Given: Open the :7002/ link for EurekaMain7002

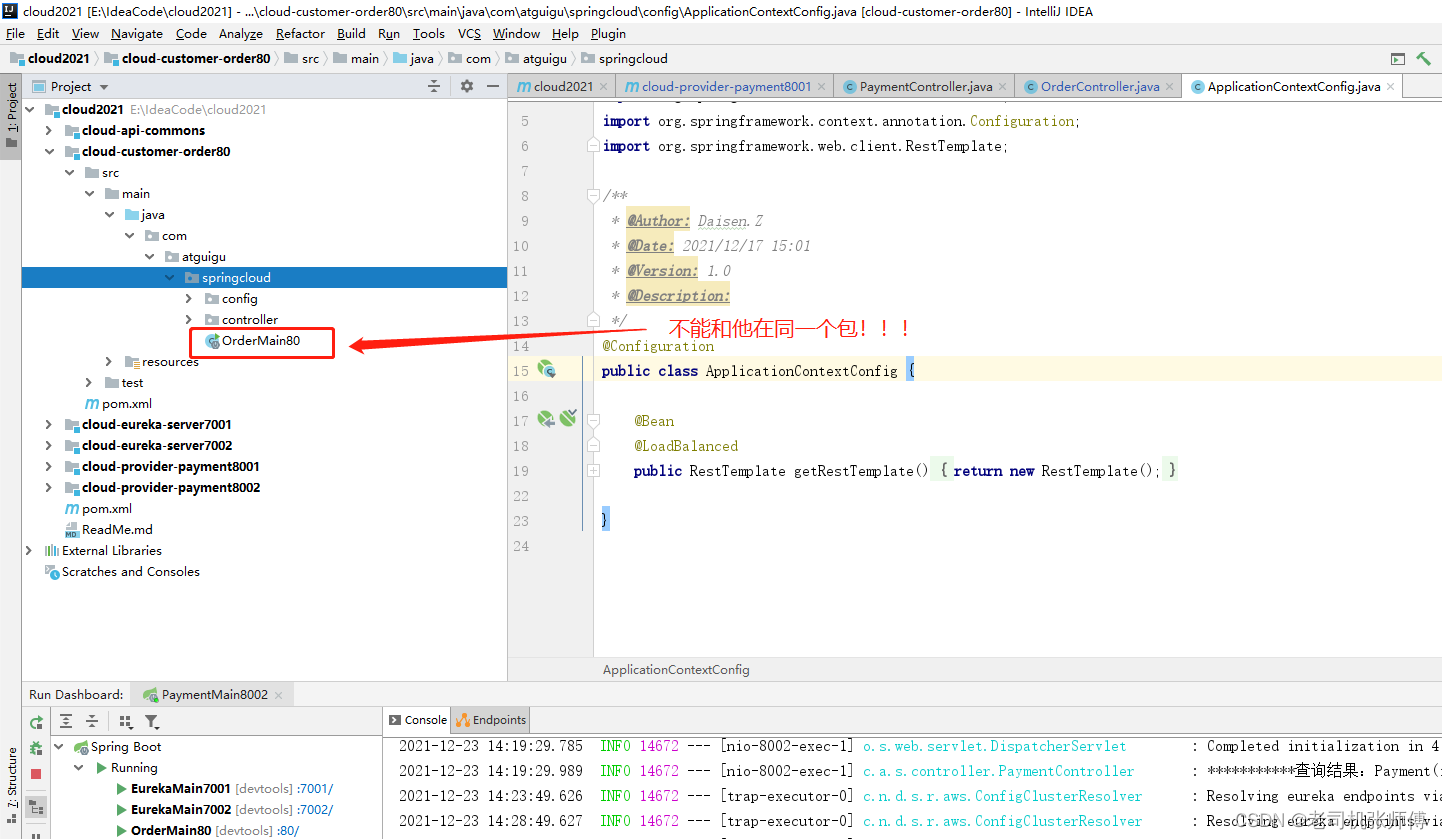Looking at the screenshot, I should point(315,809).
